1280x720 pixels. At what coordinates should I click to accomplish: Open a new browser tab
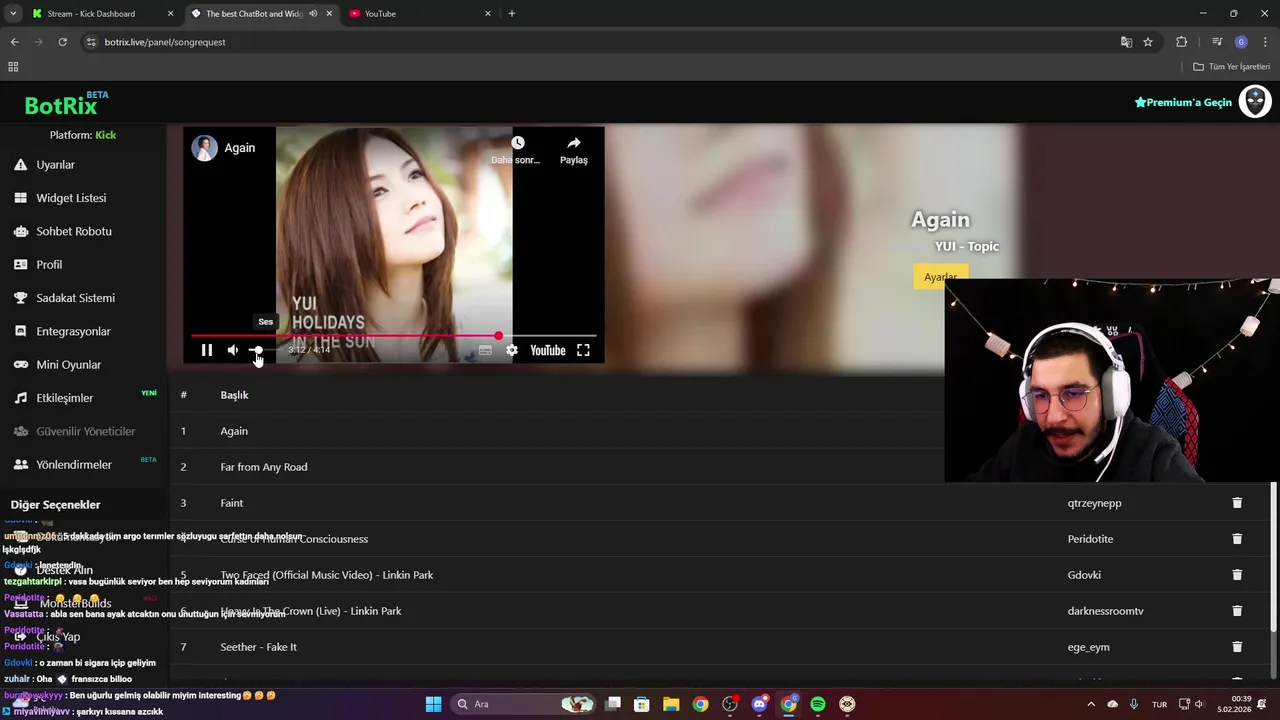tap(512, 14)
